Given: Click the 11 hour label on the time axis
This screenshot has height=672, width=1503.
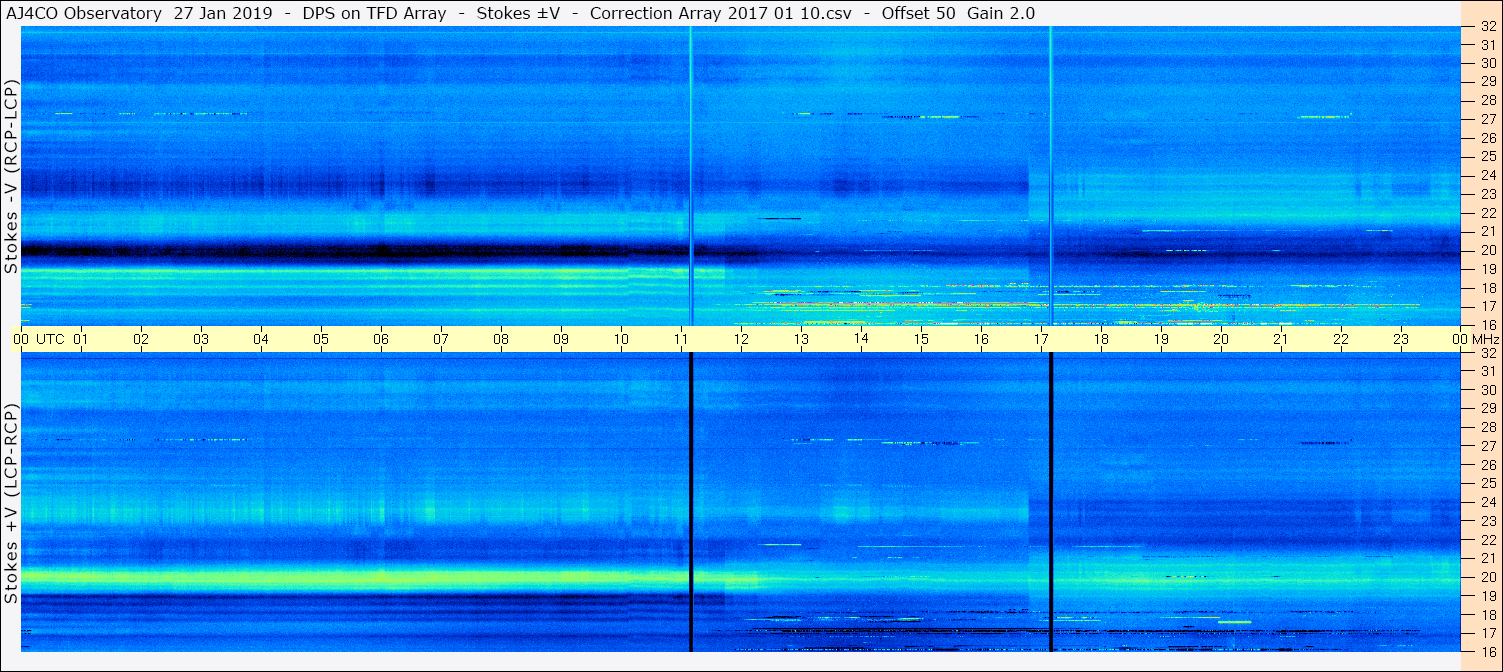Looking at the screenshot, I should click(x=682, y=339).
